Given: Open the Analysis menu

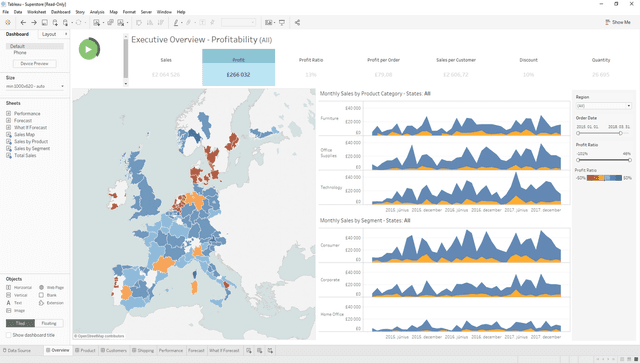Looking at the screenshot, I should (x=97, y=12).
